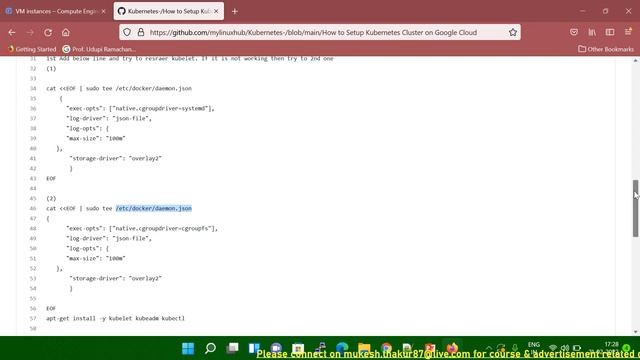Close the Kubernetes GitHub tab
The image size is (640, 360).
216,11
